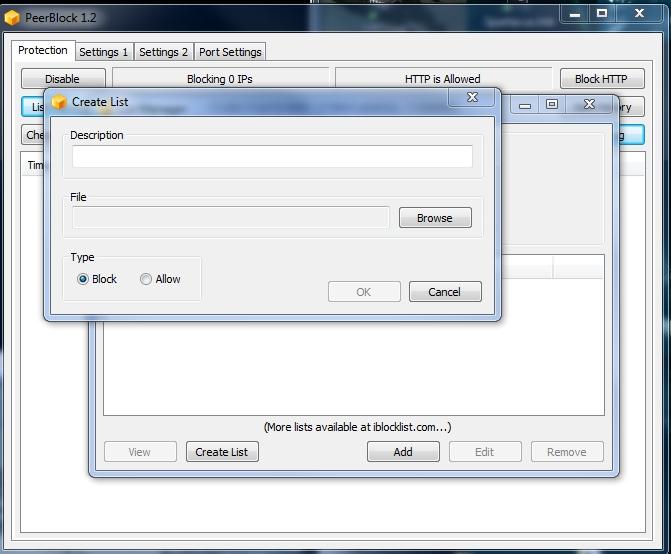671x554 pixels.
Task: Click the Disable protection button
Action: 63,79
